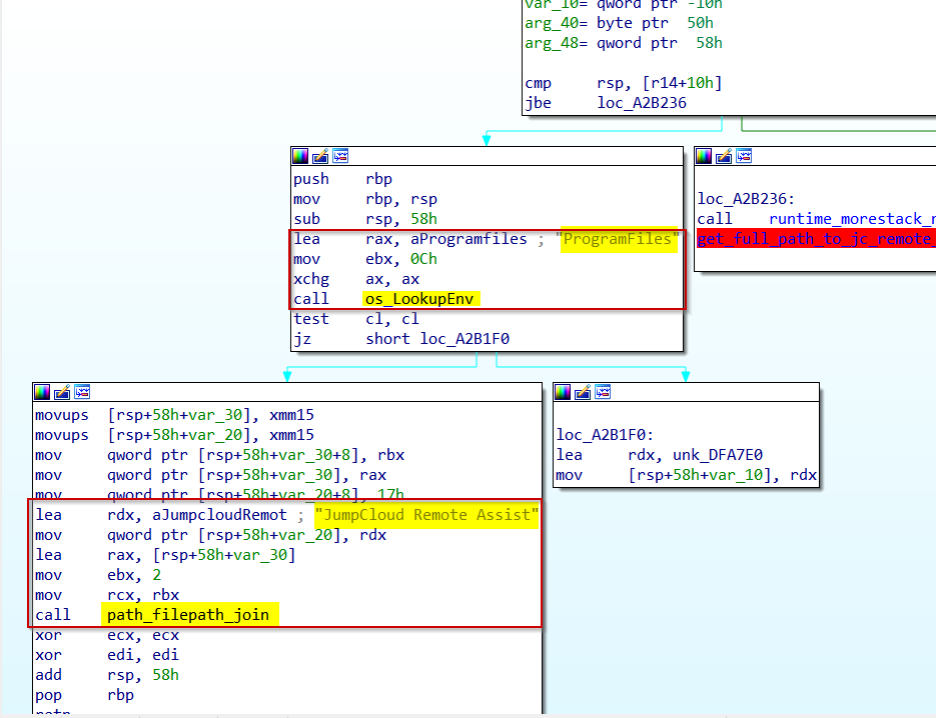Click the red-highlighted get_full_path_to_jc_remote function name
Viewport: 936px width, 718px height.
pos(815,239)
